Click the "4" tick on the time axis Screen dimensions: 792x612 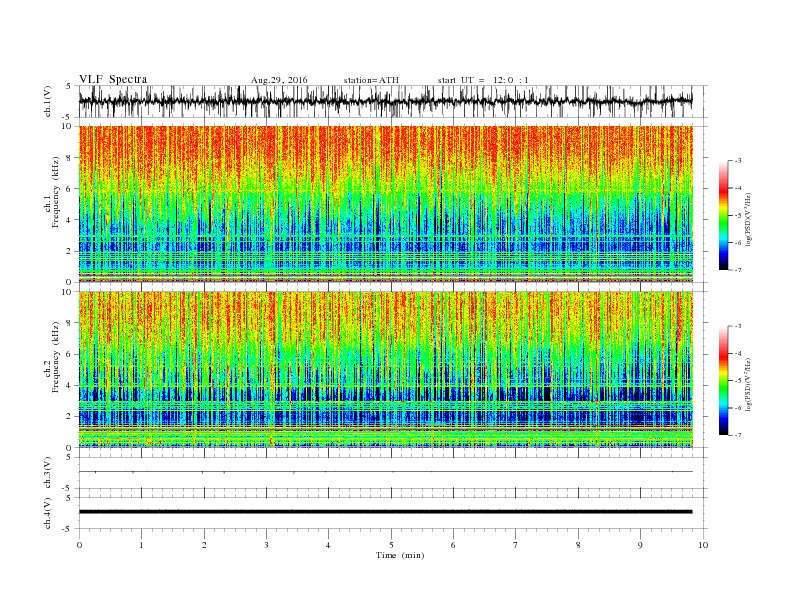[328, 545]
